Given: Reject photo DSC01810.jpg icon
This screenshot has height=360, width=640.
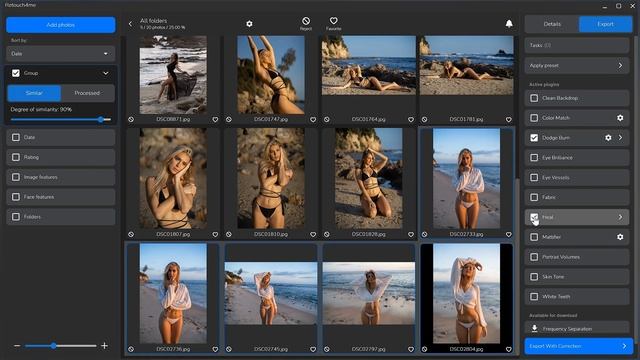Looking at the screenshot, I should 229,235.
